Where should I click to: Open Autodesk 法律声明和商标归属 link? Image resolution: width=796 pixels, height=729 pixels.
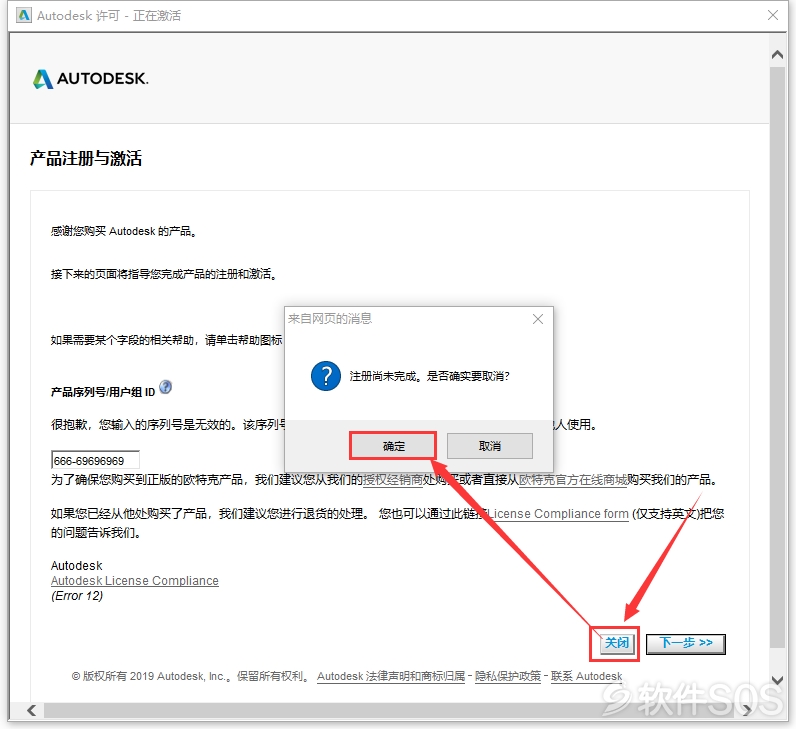click(391, 676)
